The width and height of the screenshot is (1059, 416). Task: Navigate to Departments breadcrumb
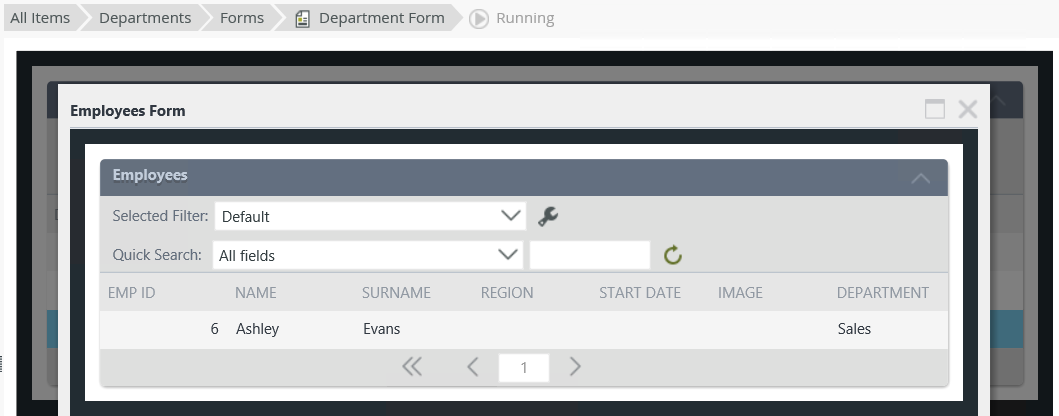click(145, 18)
